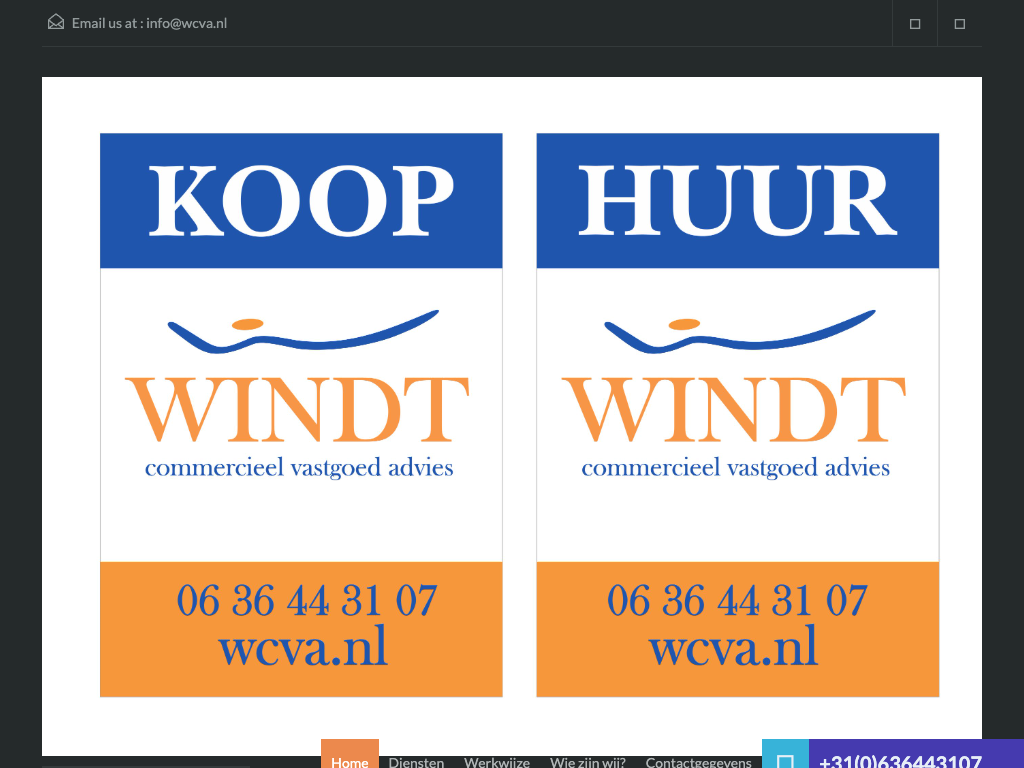Go to the Werkwijze page
1024x768 pixels.
(497, 759)
